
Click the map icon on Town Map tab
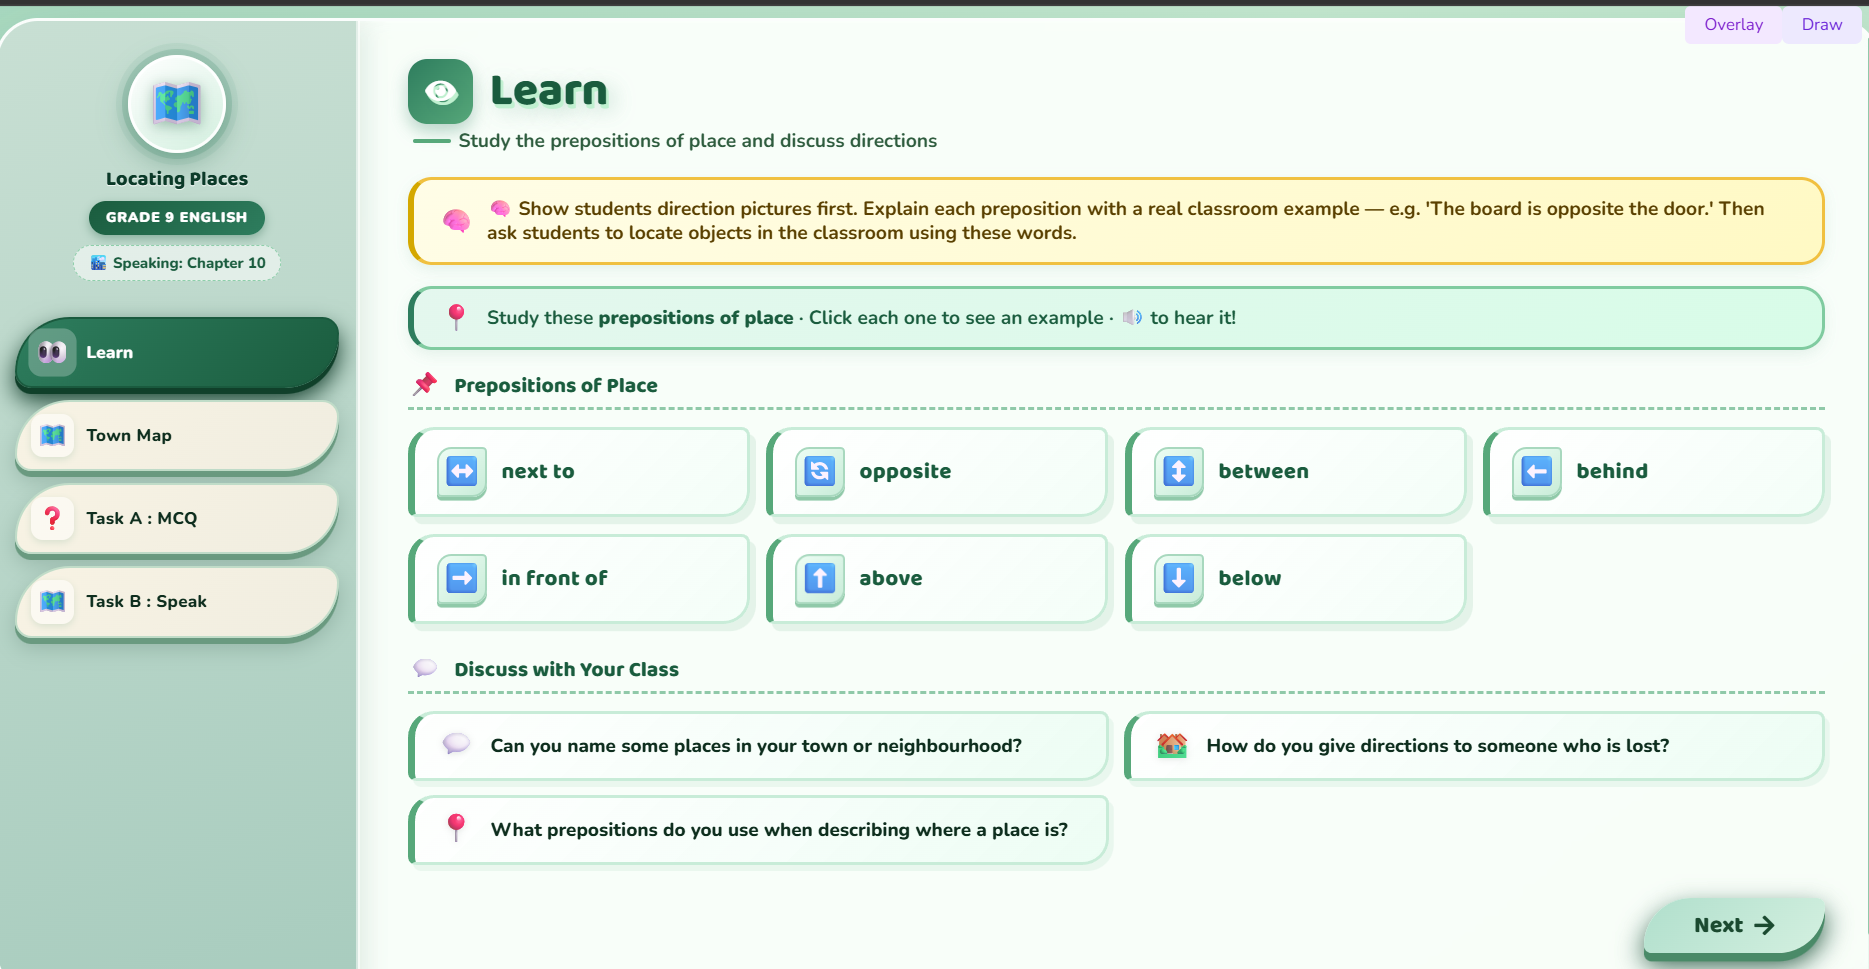coord(52,435)
